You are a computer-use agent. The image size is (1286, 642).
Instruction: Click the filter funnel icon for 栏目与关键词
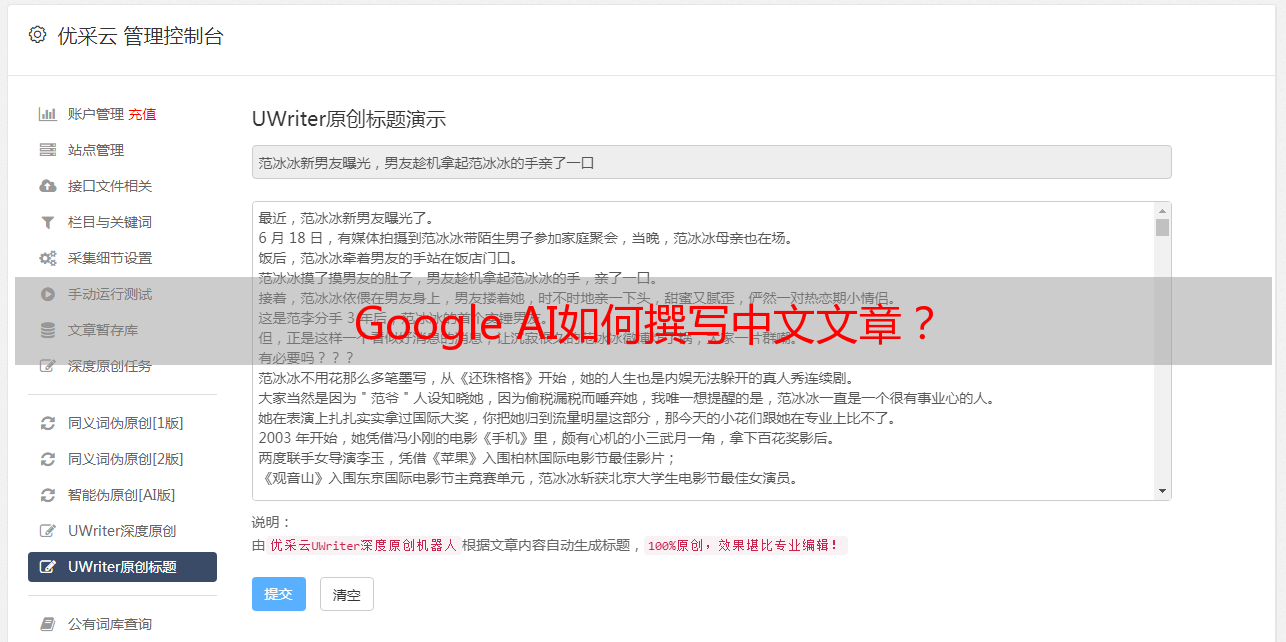[47, 222]
